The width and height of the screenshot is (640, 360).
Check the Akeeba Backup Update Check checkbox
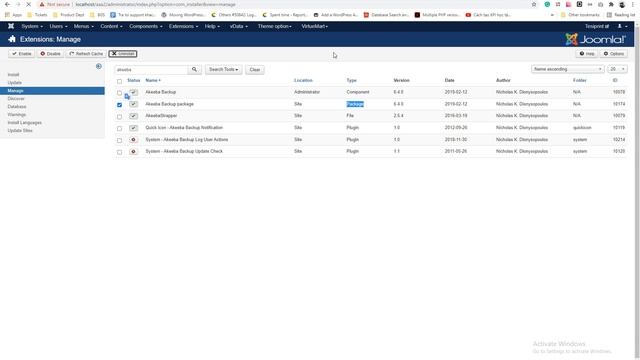[x=119, y=152]
